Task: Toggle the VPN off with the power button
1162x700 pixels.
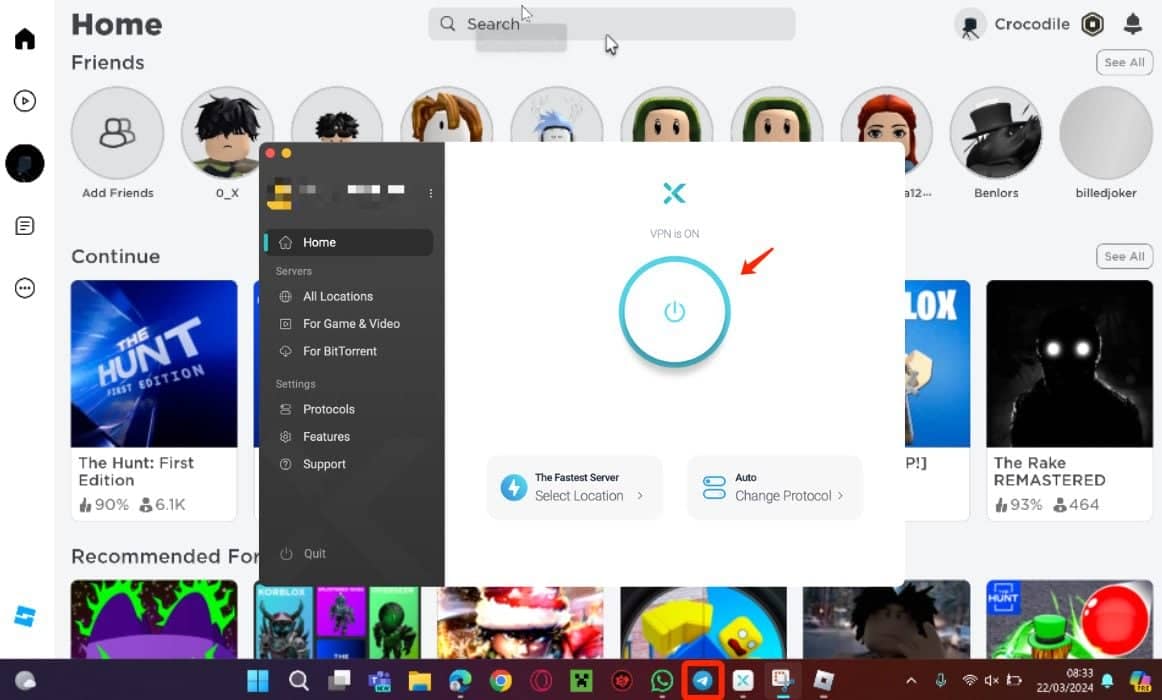Action: tap(674, 311)
